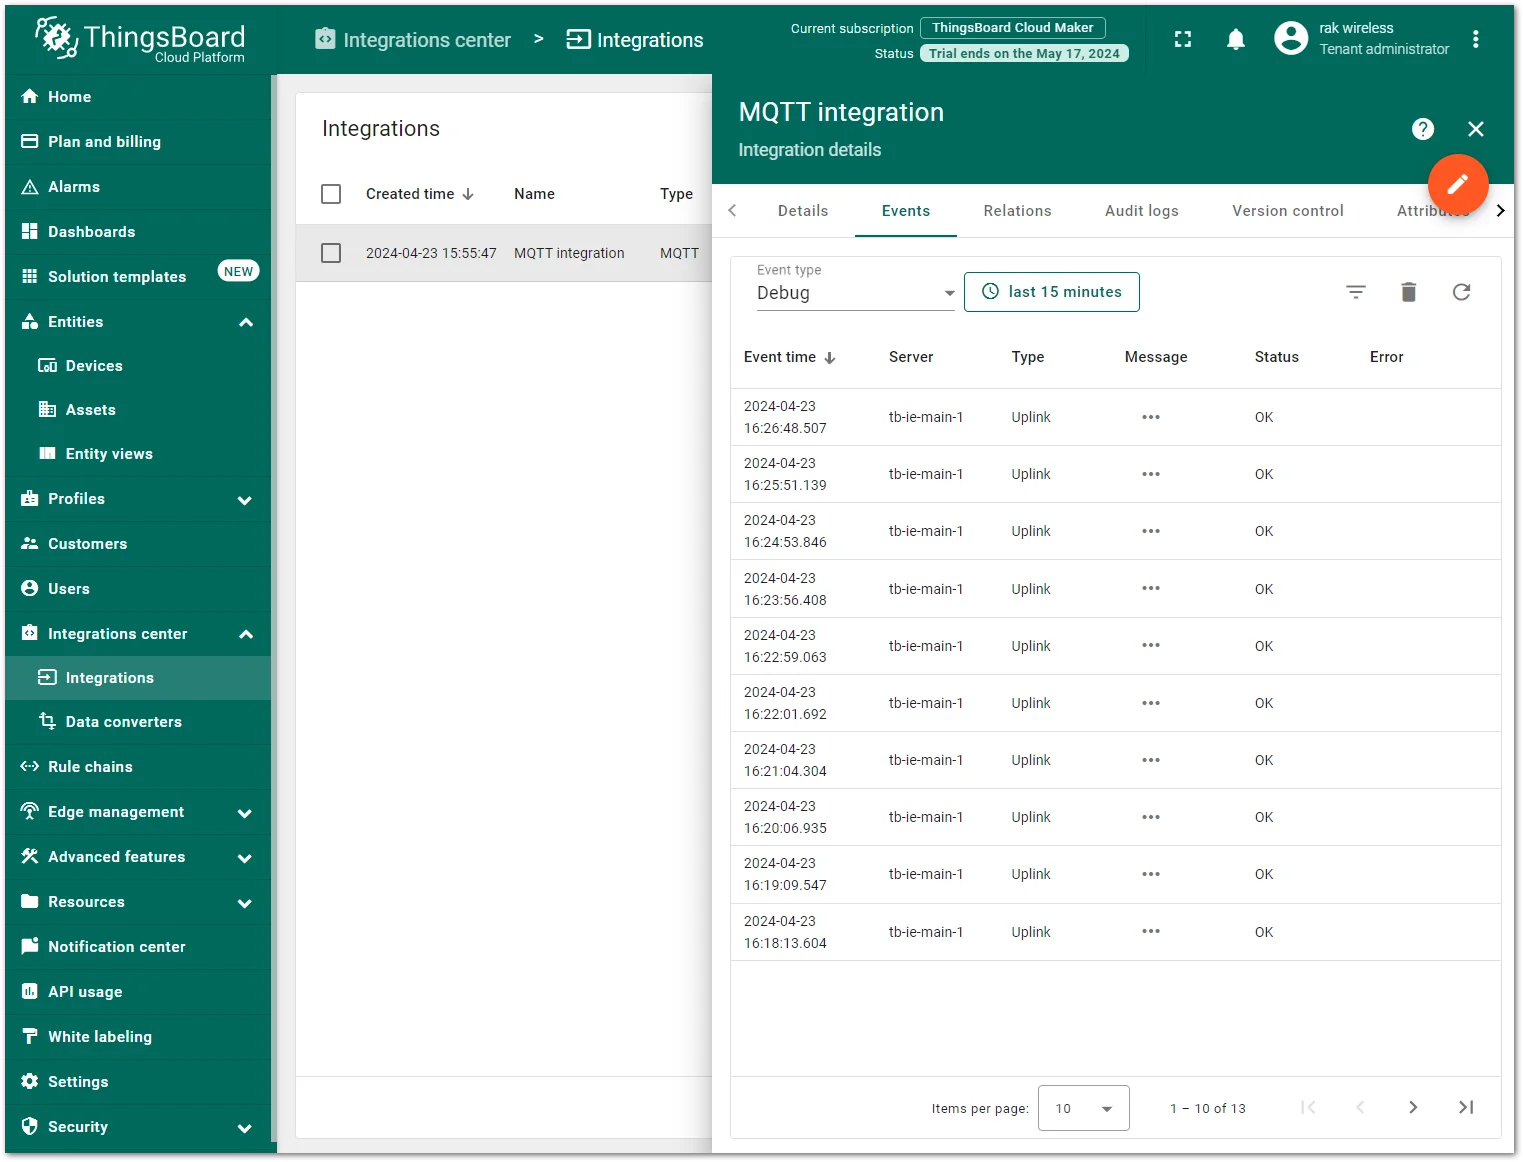This screenshot has height=1162, width=1523.
Task: Jump to last page of events
Action: point(1466,1107)
